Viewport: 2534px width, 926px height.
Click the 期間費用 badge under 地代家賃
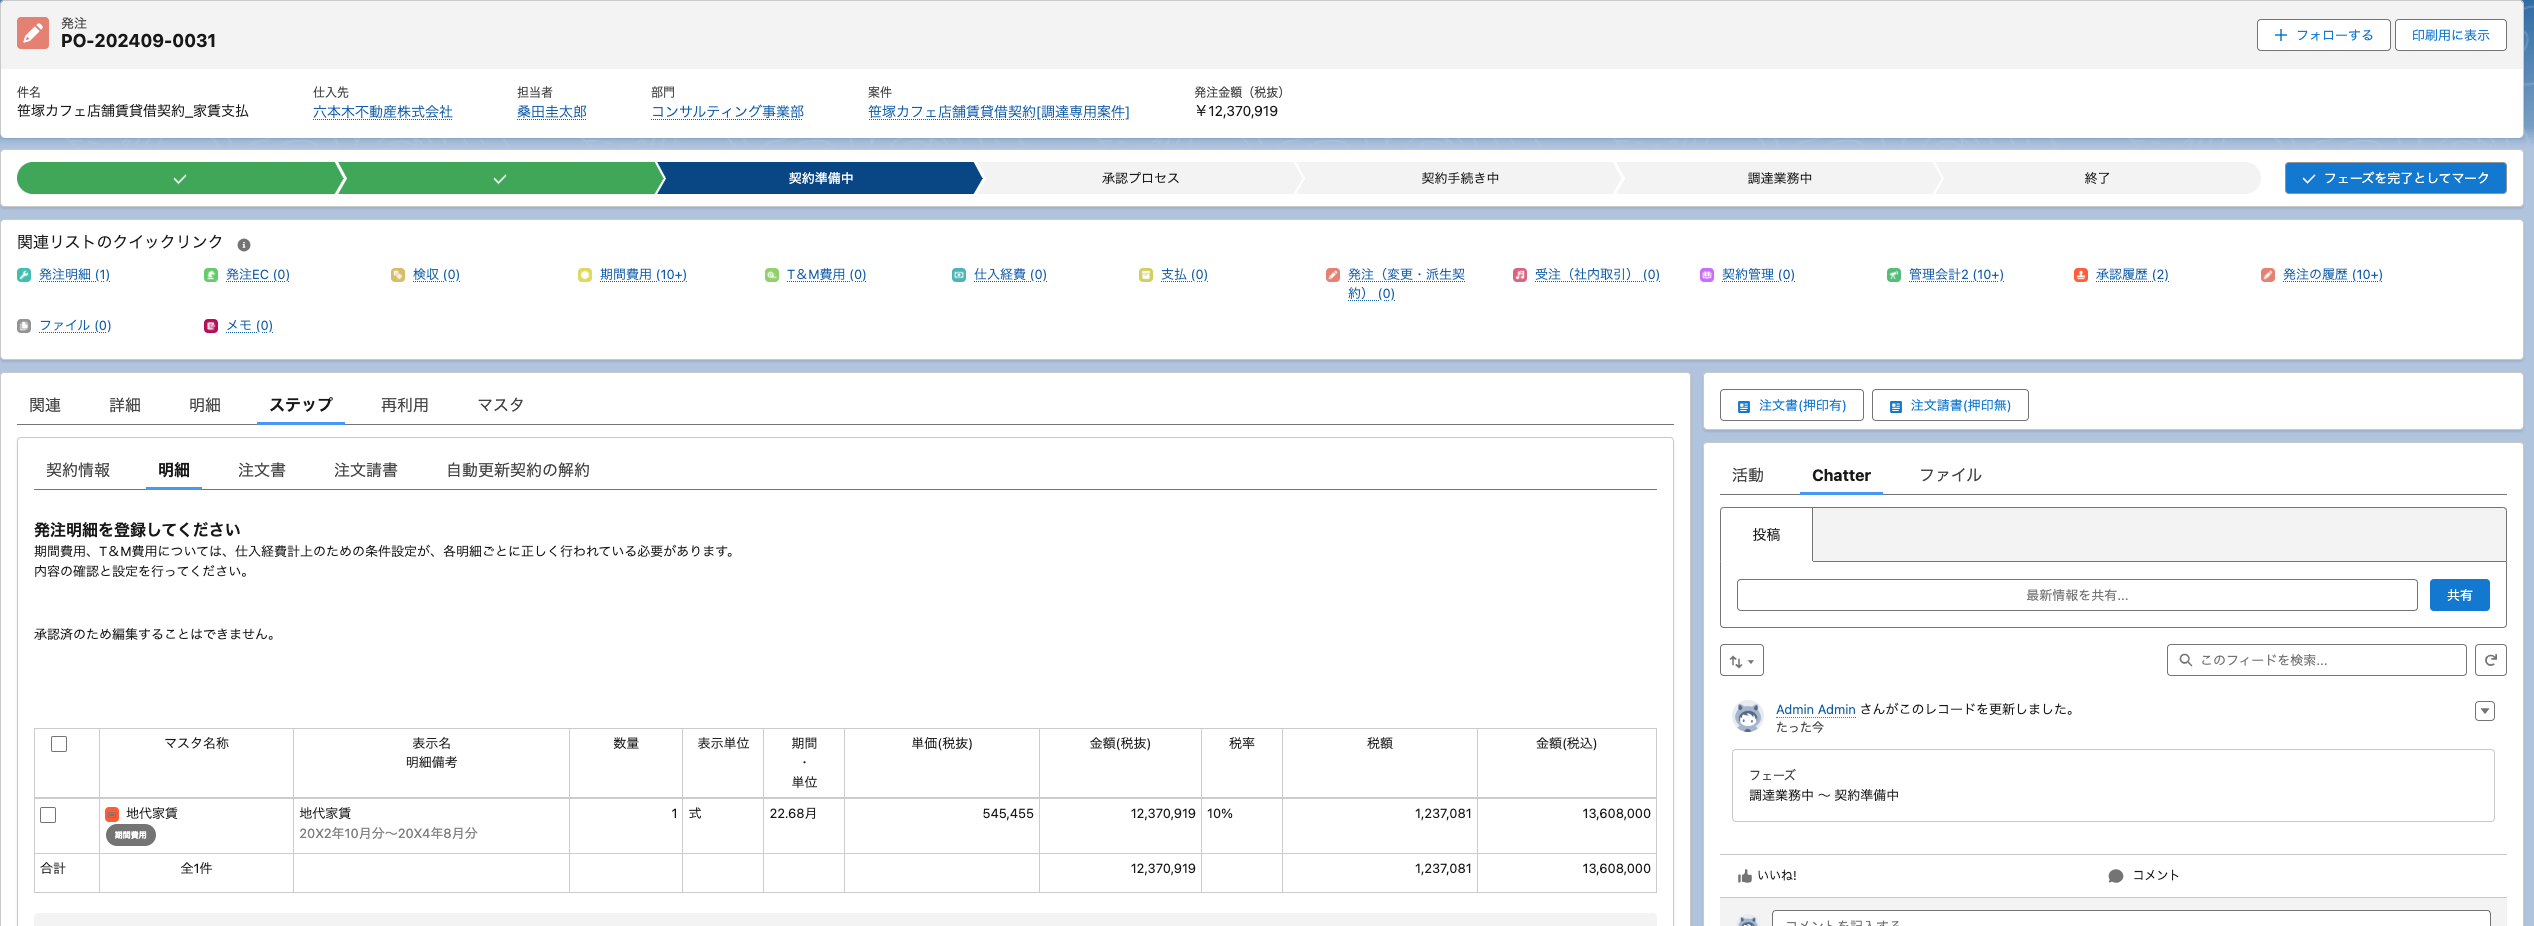tap(131, 835)
